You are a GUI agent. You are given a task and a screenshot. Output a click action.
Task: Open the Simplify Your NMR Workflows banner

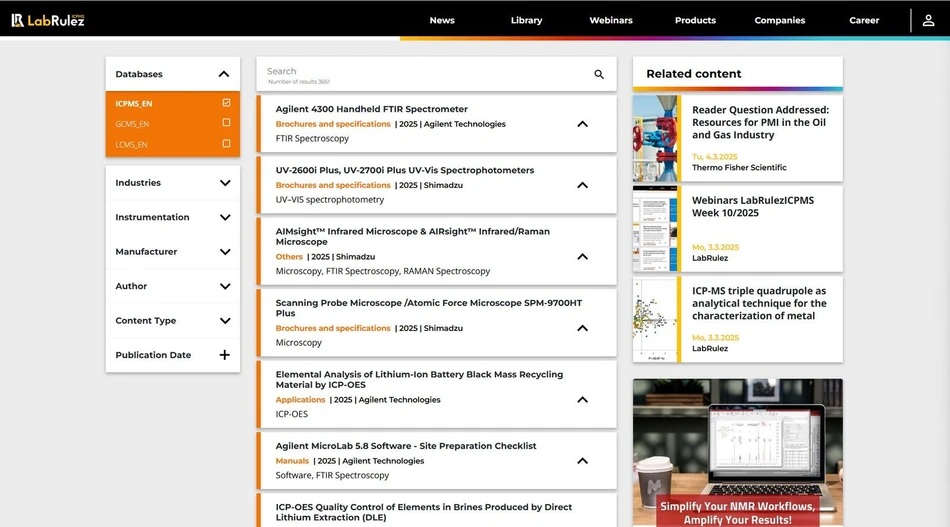click(737, 452)
